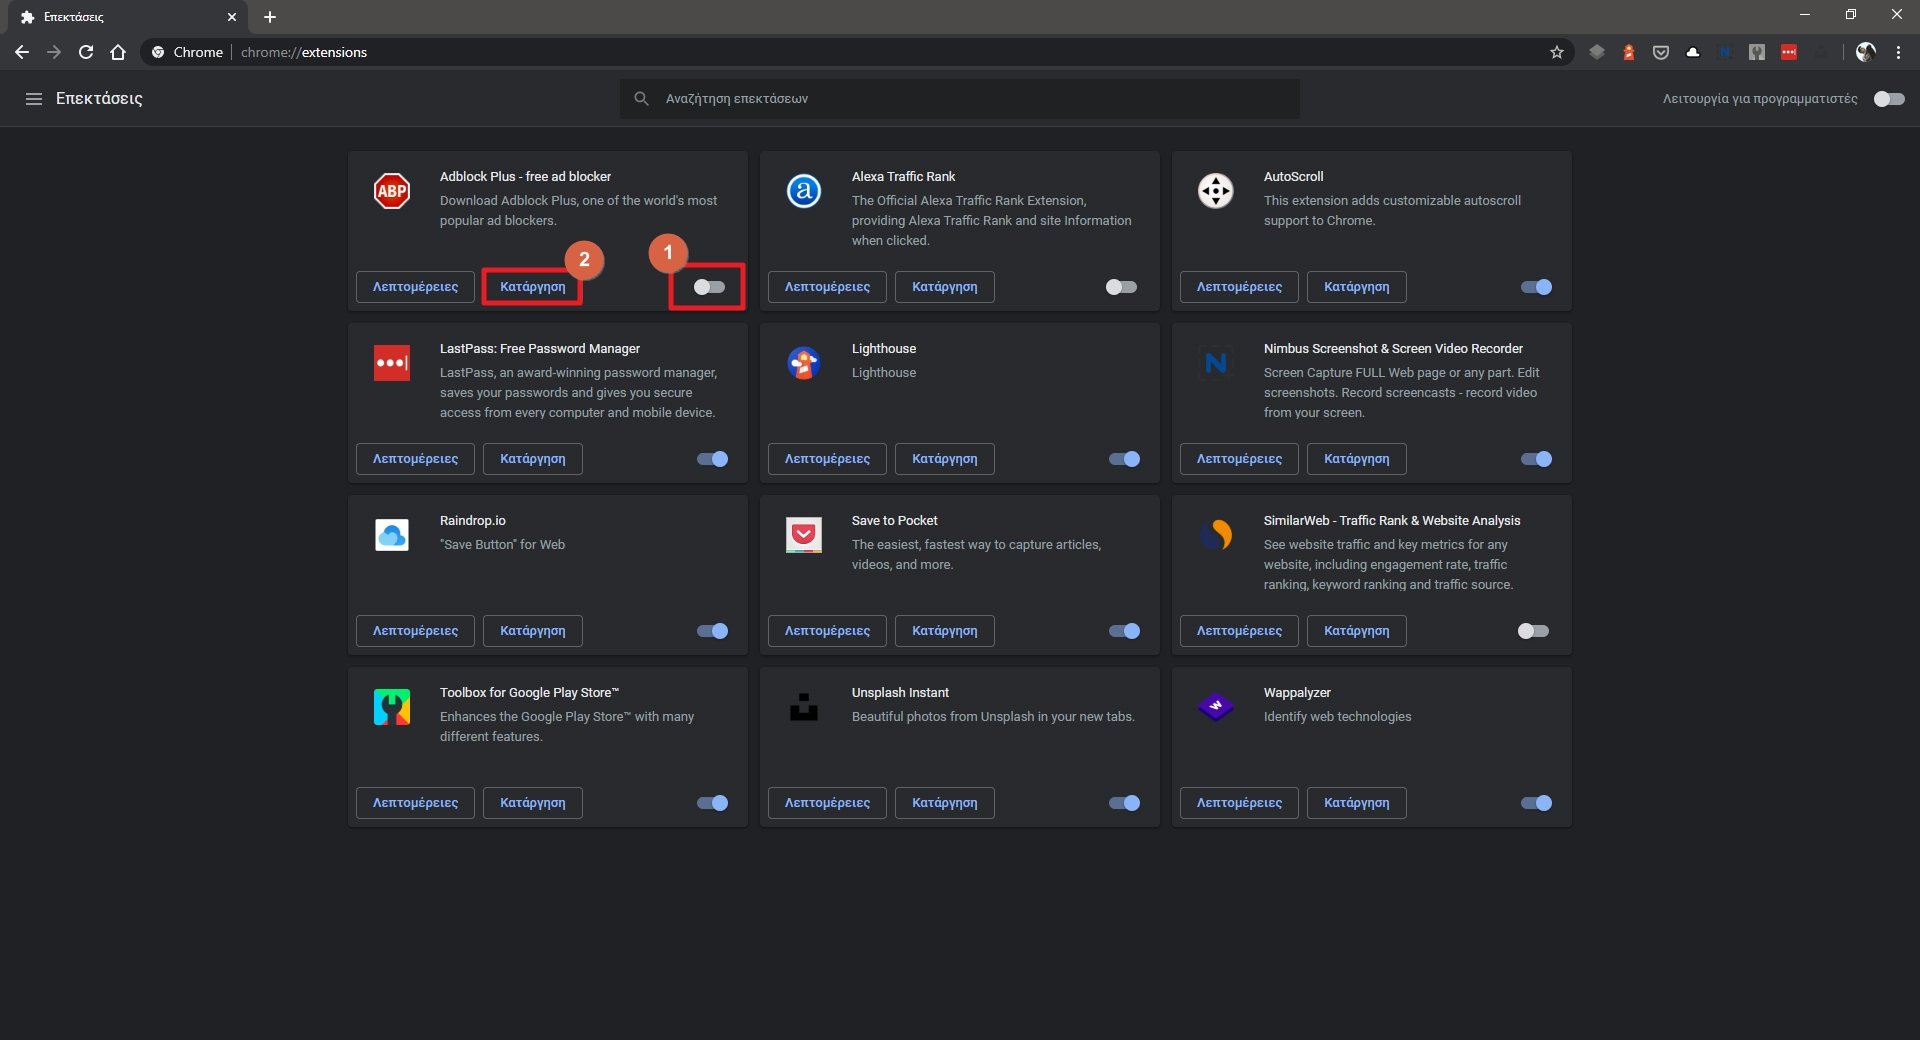Select the Επεκτάσεις browser tab
This screenshot has height=1040, width=1920.
click(x=120, y=17)
